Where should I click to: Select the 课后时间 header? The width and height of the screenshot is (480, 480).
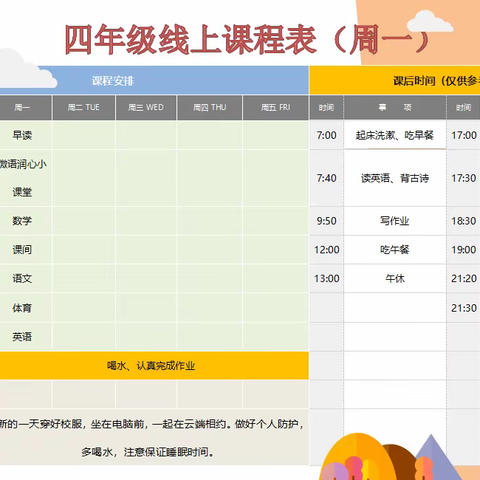pos(395,80)
